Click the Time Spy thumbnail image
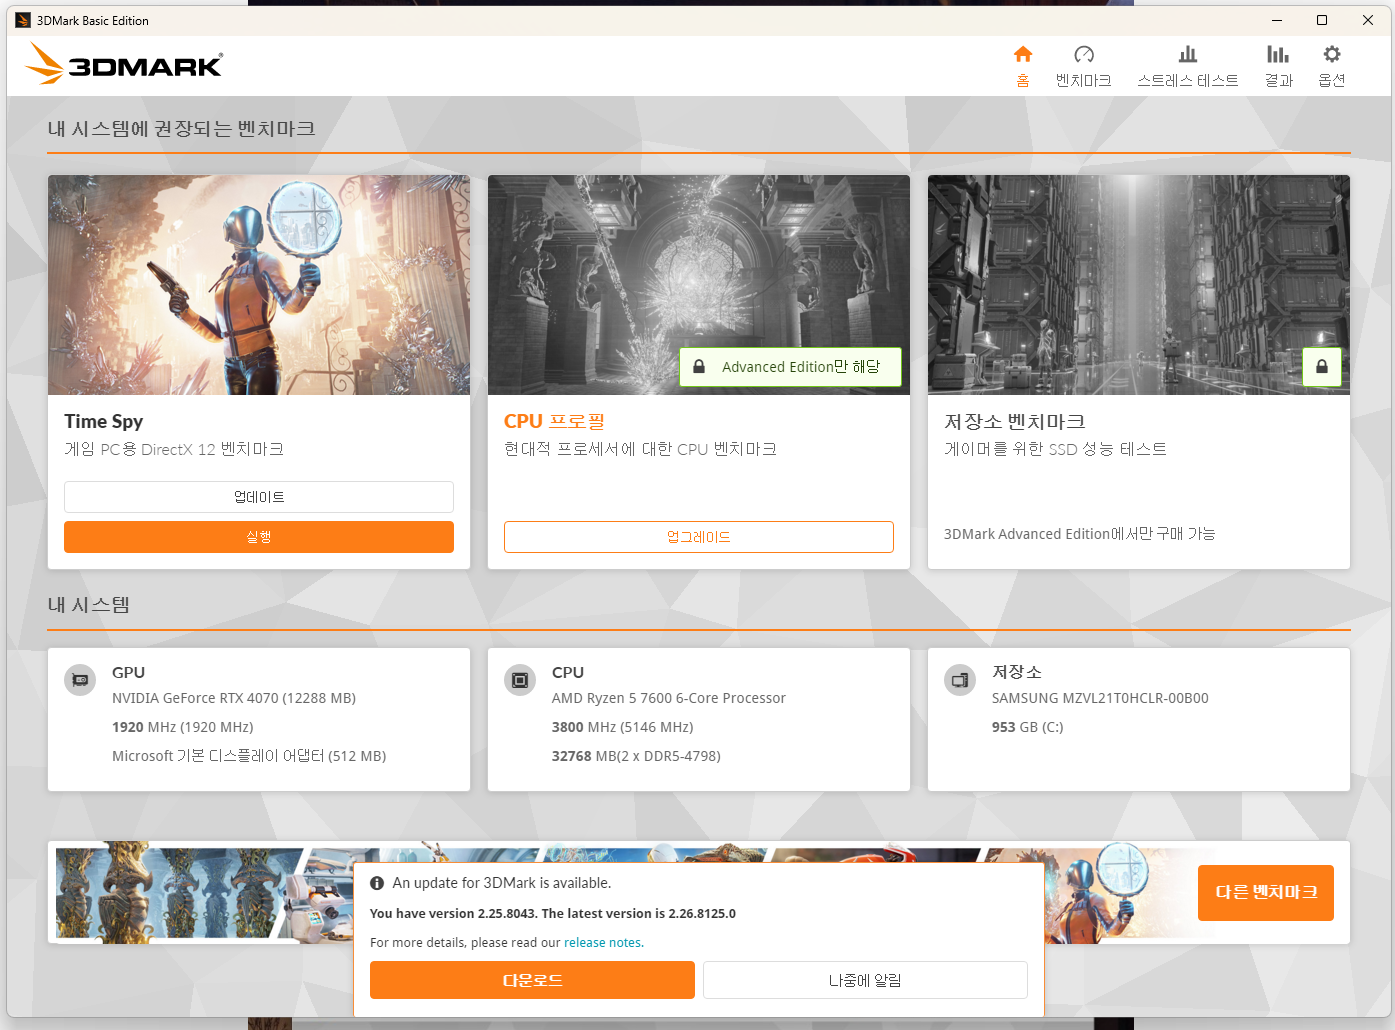Viewport: 1395px width, 1030px height. click(x=259, y=285)
